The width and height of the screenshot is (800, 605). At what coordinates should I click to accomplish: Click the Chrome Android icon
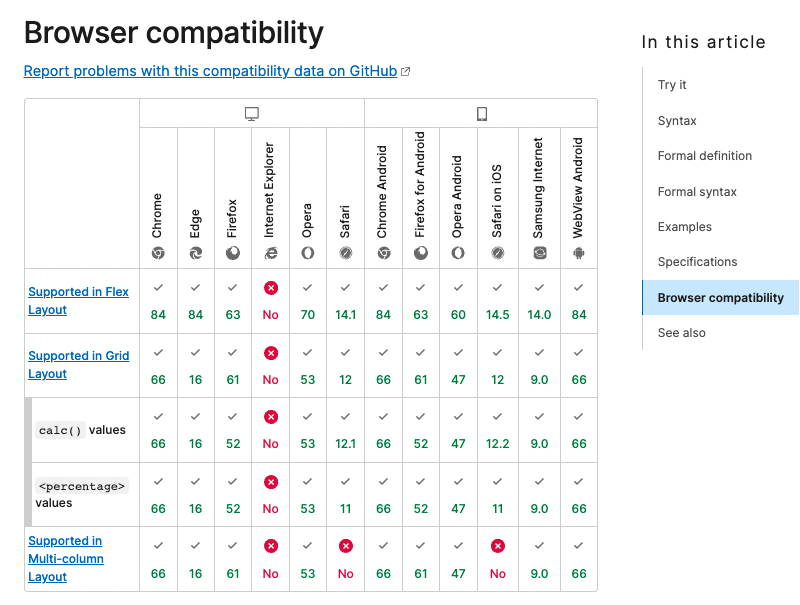[x=384, y=253]
